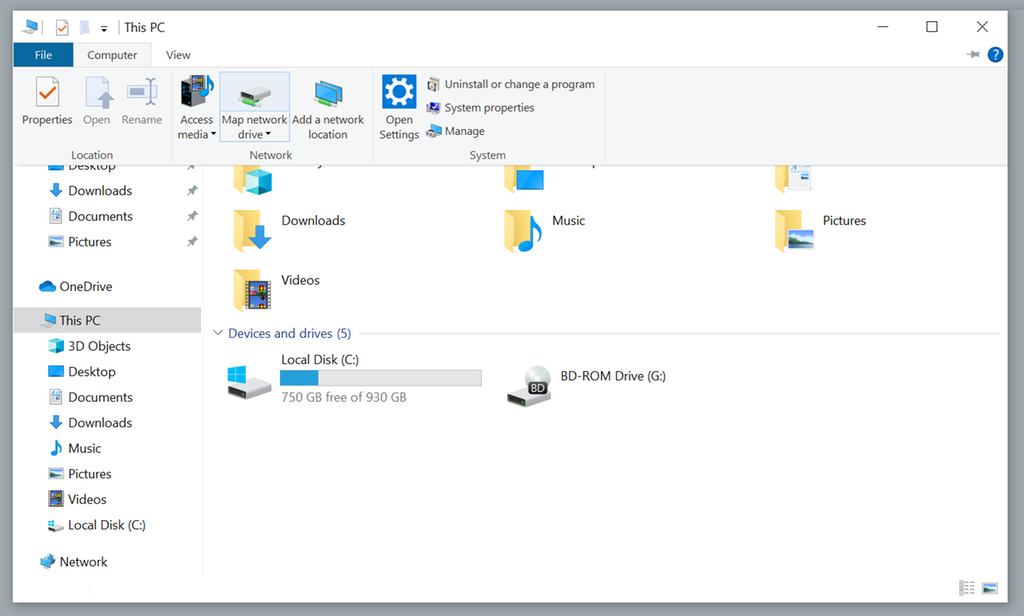
Task: Open the File menu
Action: click(43, 55)
